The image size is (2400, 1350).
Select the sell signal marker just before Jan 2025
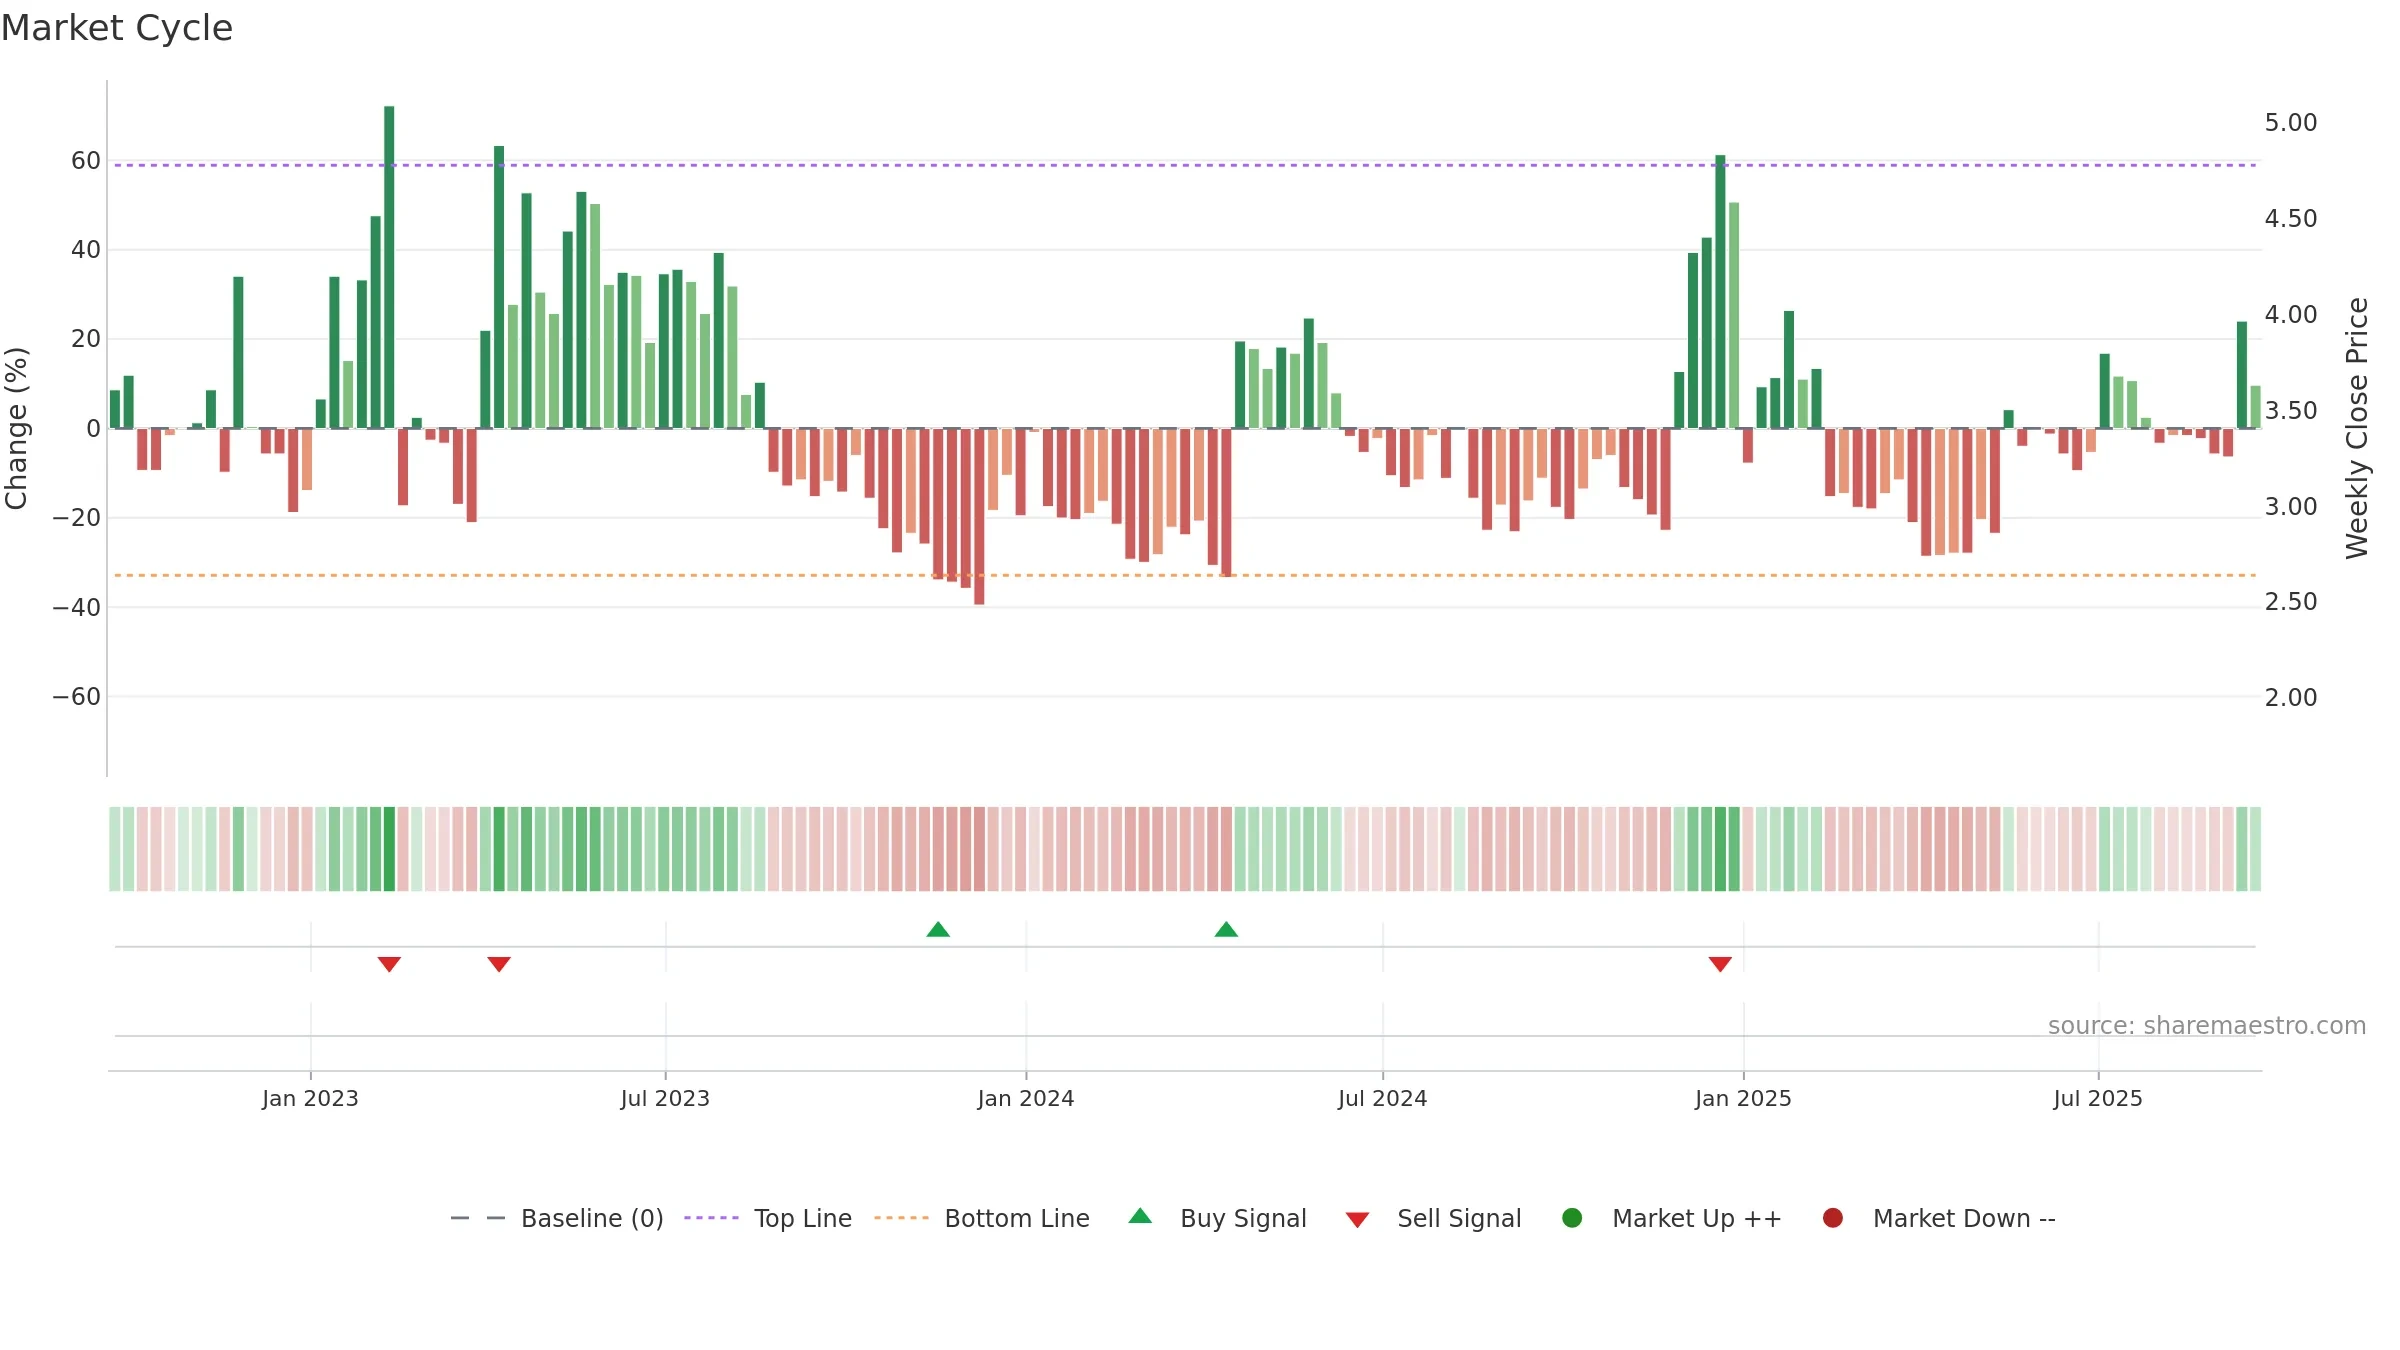1720,964
